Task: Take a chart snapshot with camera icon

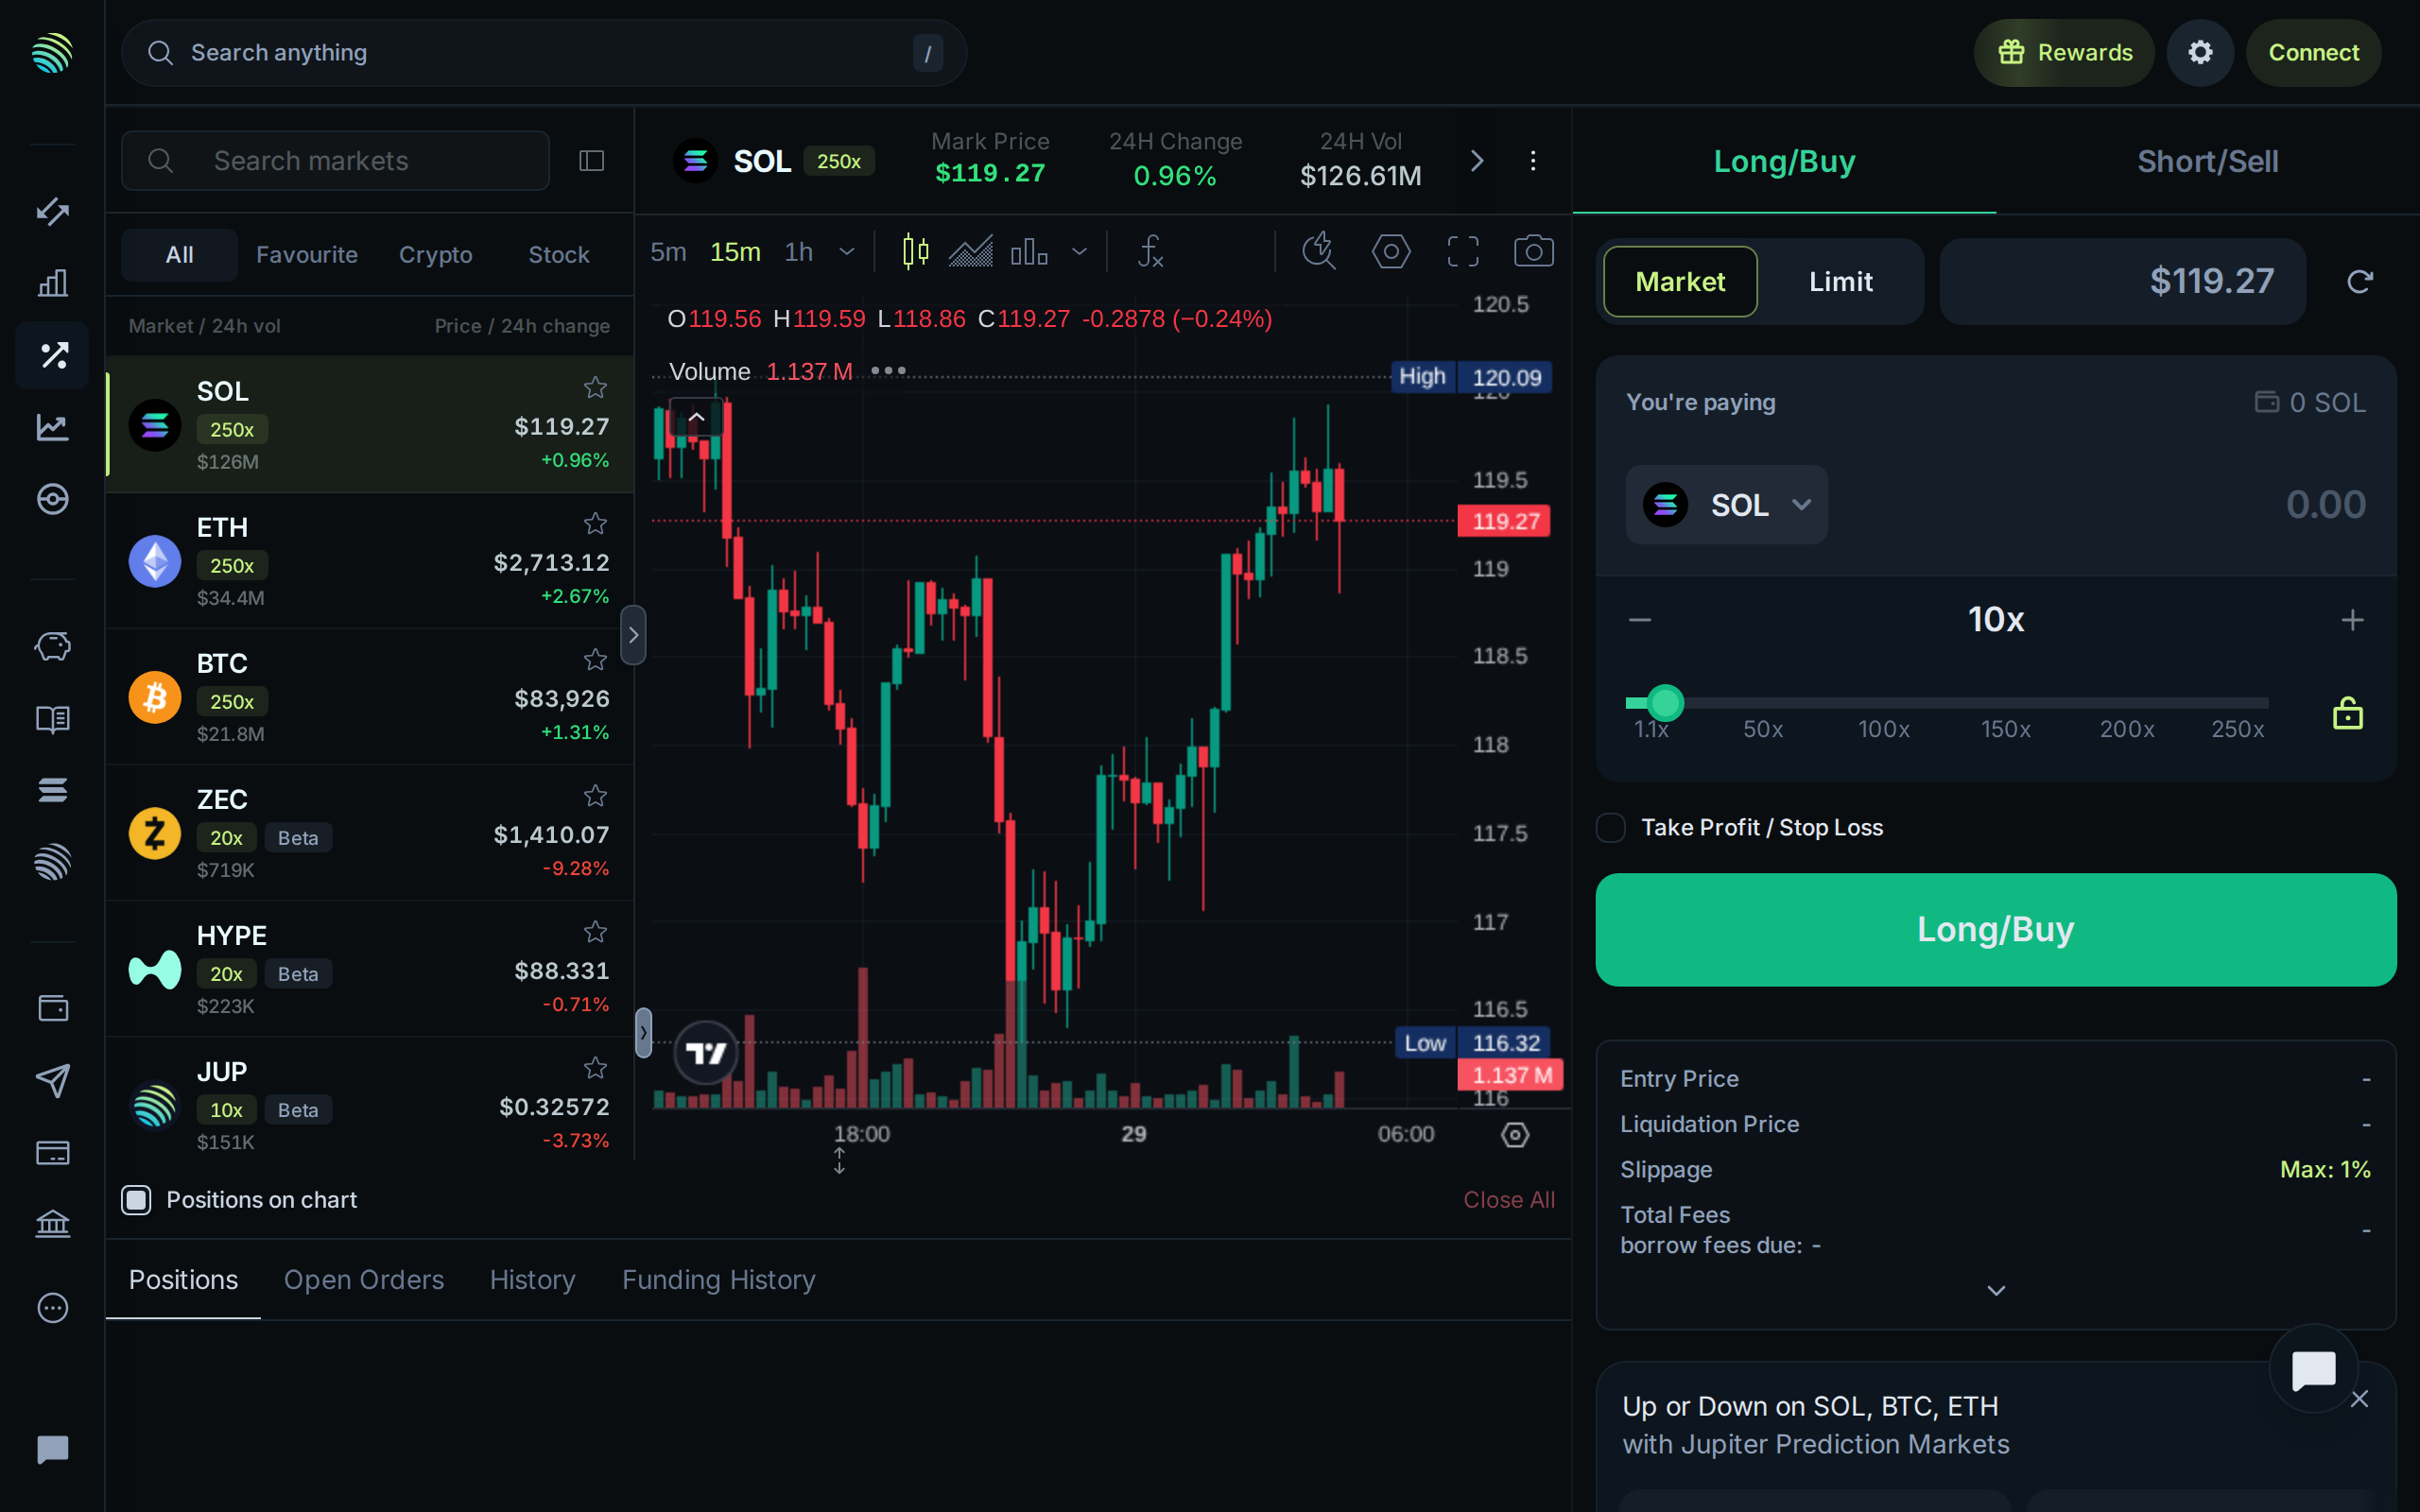Action: point(1533,251)
